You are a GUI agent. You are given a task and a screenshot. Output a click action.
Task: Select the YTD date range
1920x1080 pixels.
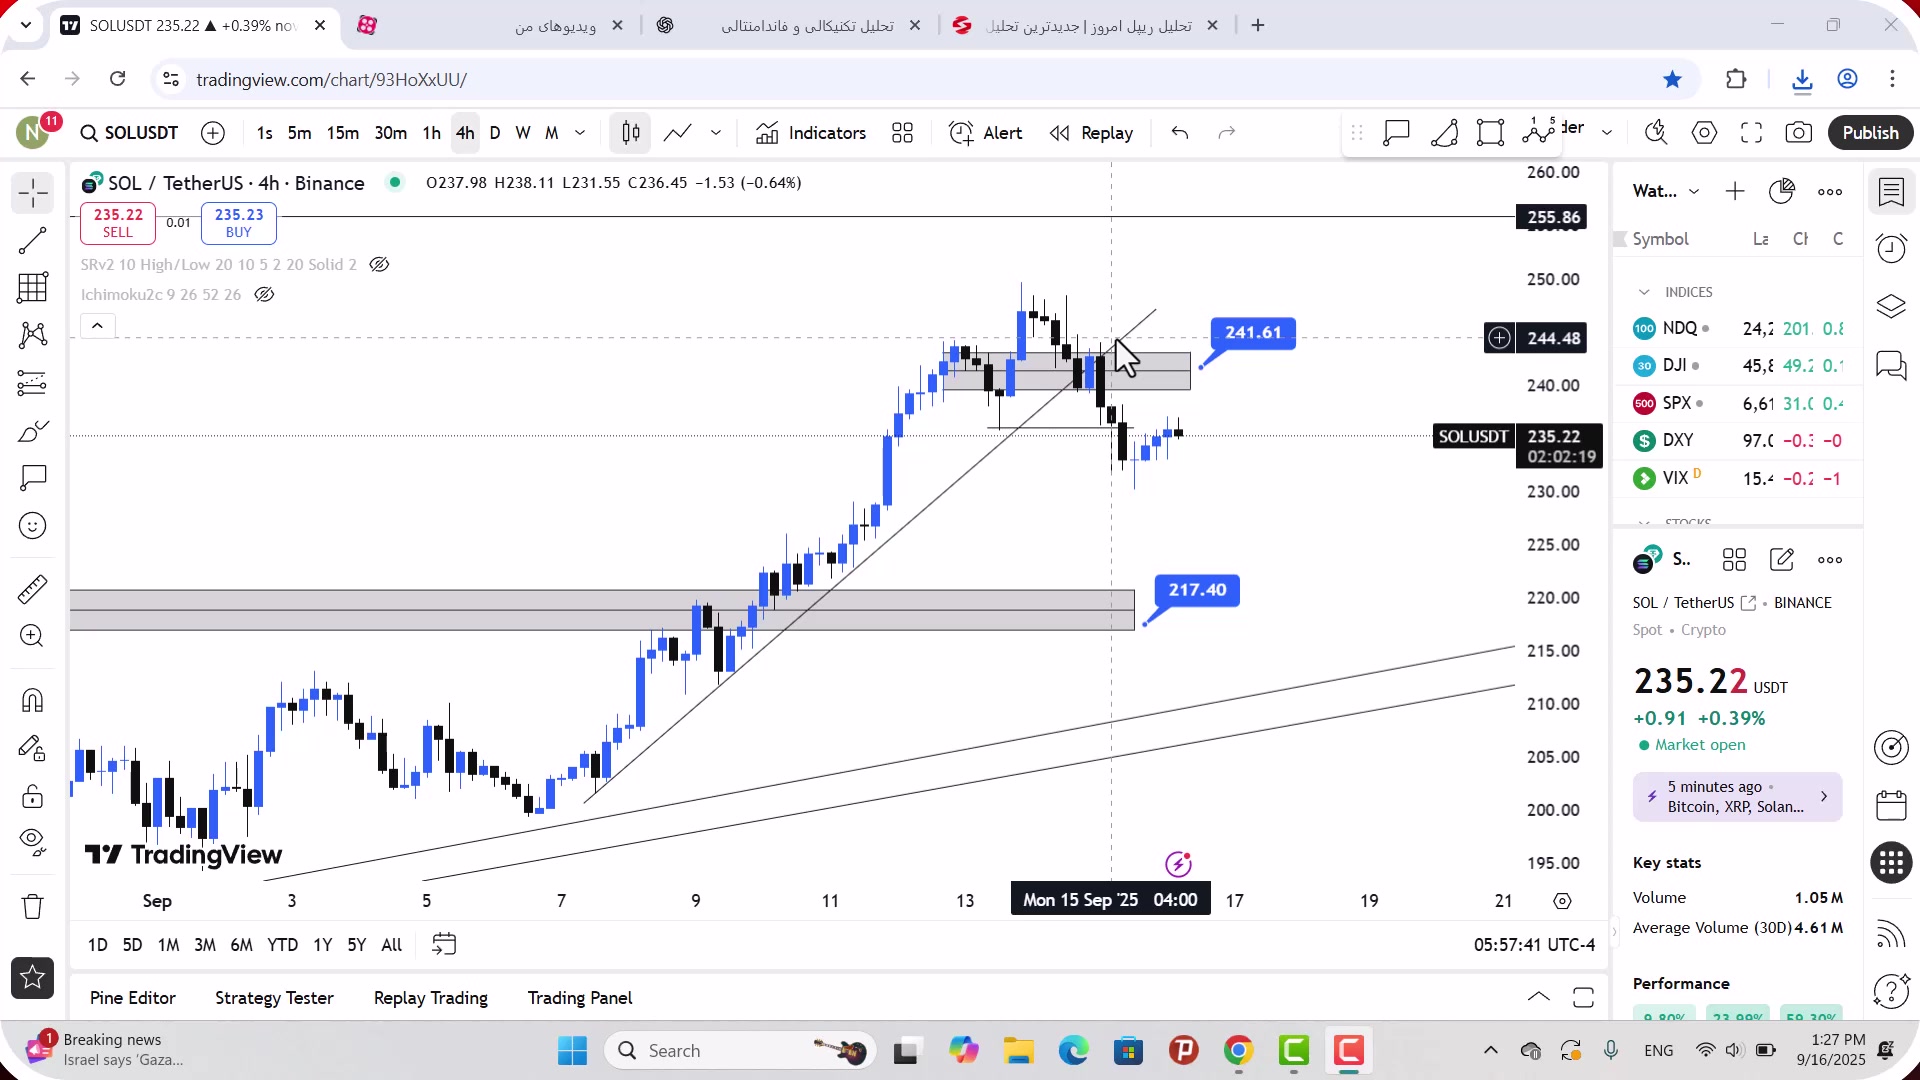(x=282, y=945)
